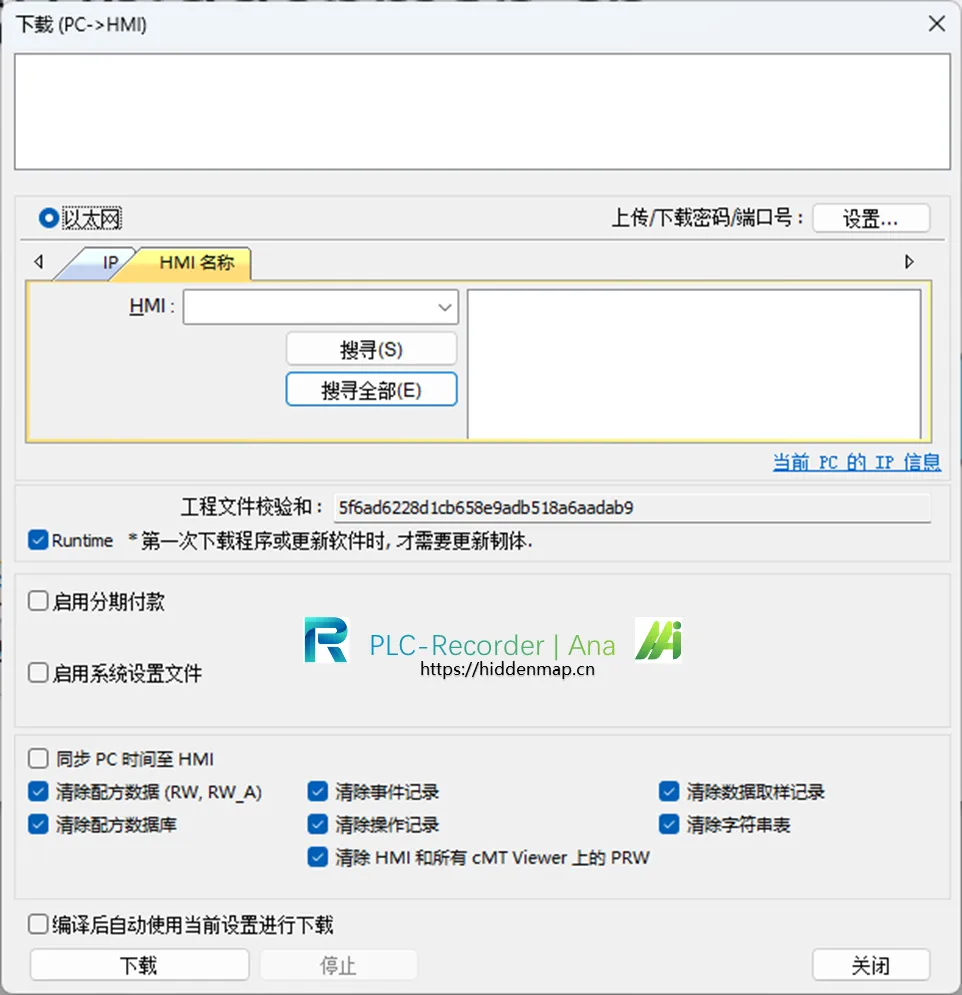The width and height of the screenshot is (962, 995).
Task: Enable 同步 PC 时间至 HMI checkbox
Action: tap(38, 758)
